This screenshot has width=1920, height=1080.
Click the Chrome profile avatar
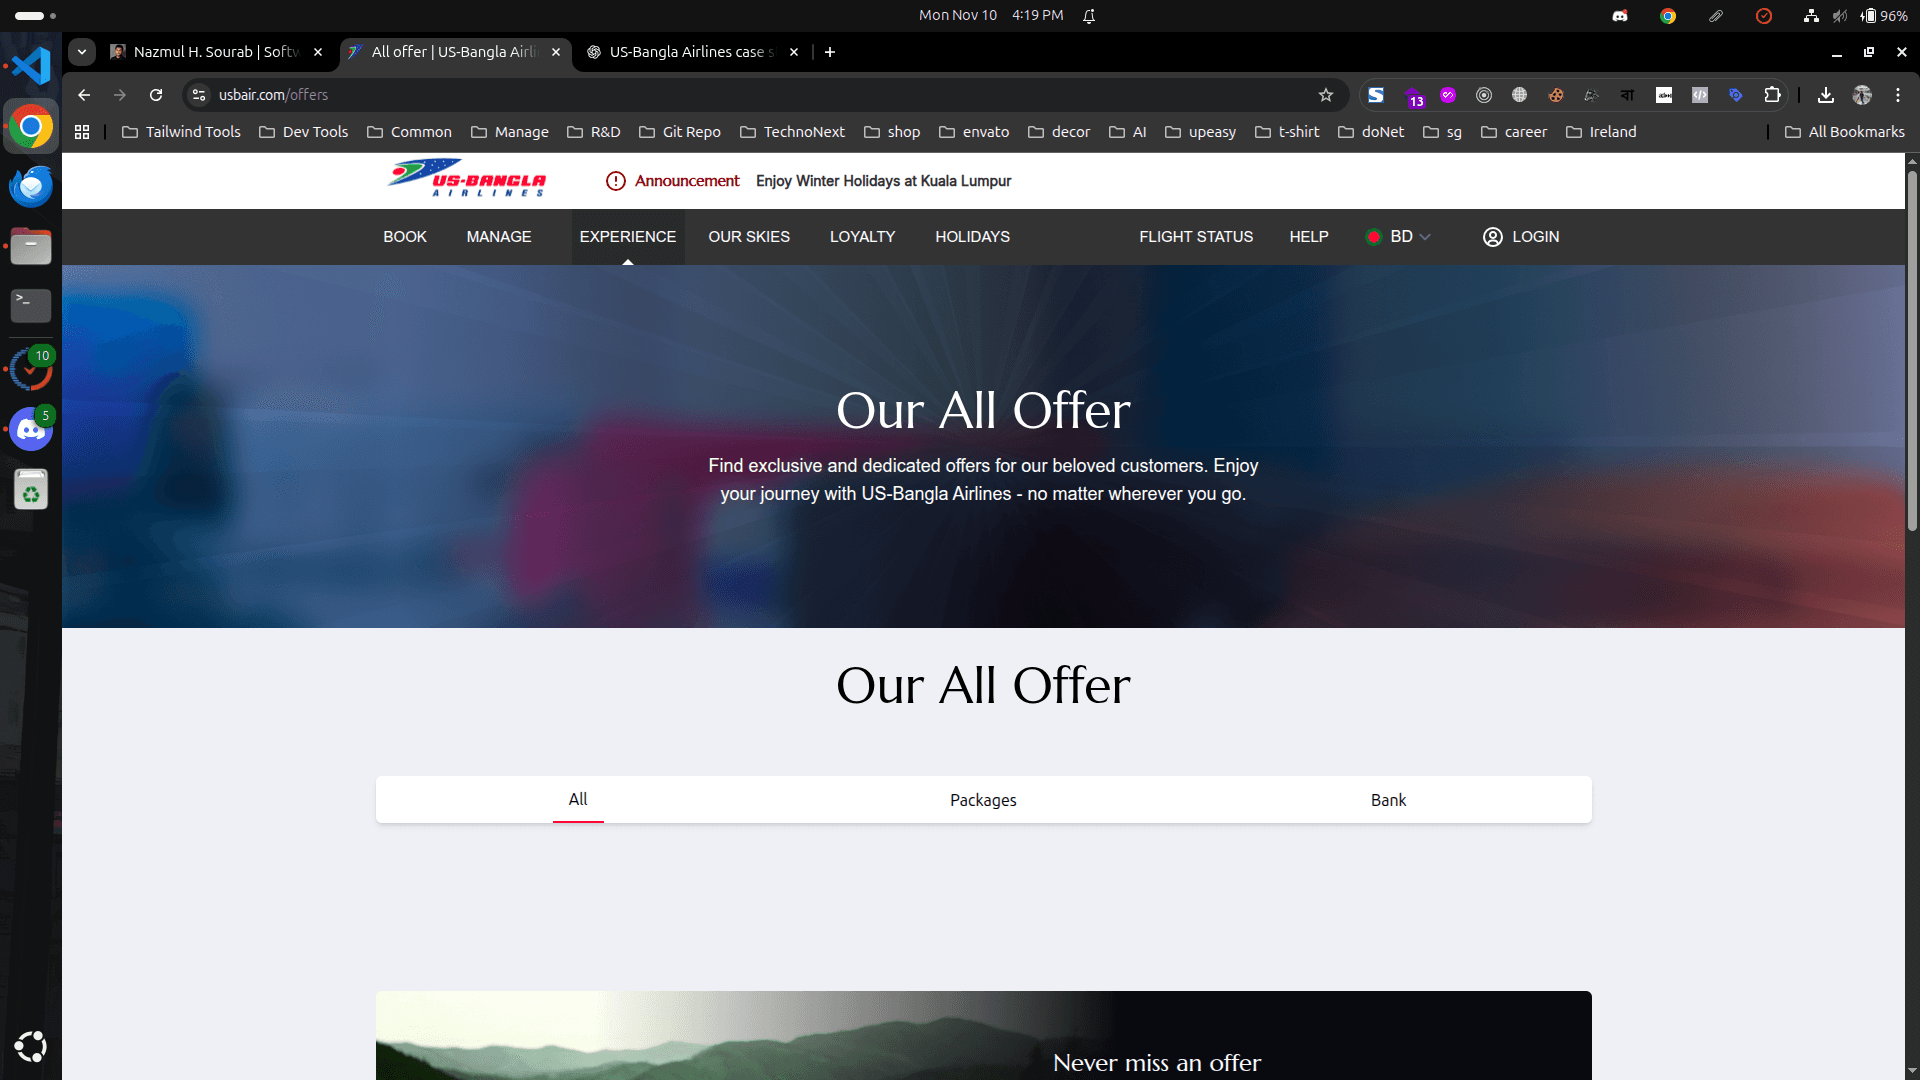click(1863, 95)
